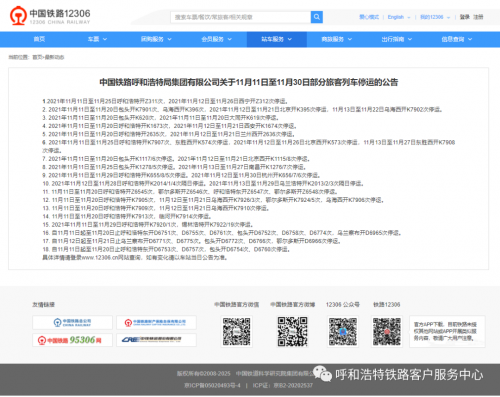Open the 中国铁路 95306 freight site logo
The height and width of the screenshot is (397, 500).
pos(72,340)
